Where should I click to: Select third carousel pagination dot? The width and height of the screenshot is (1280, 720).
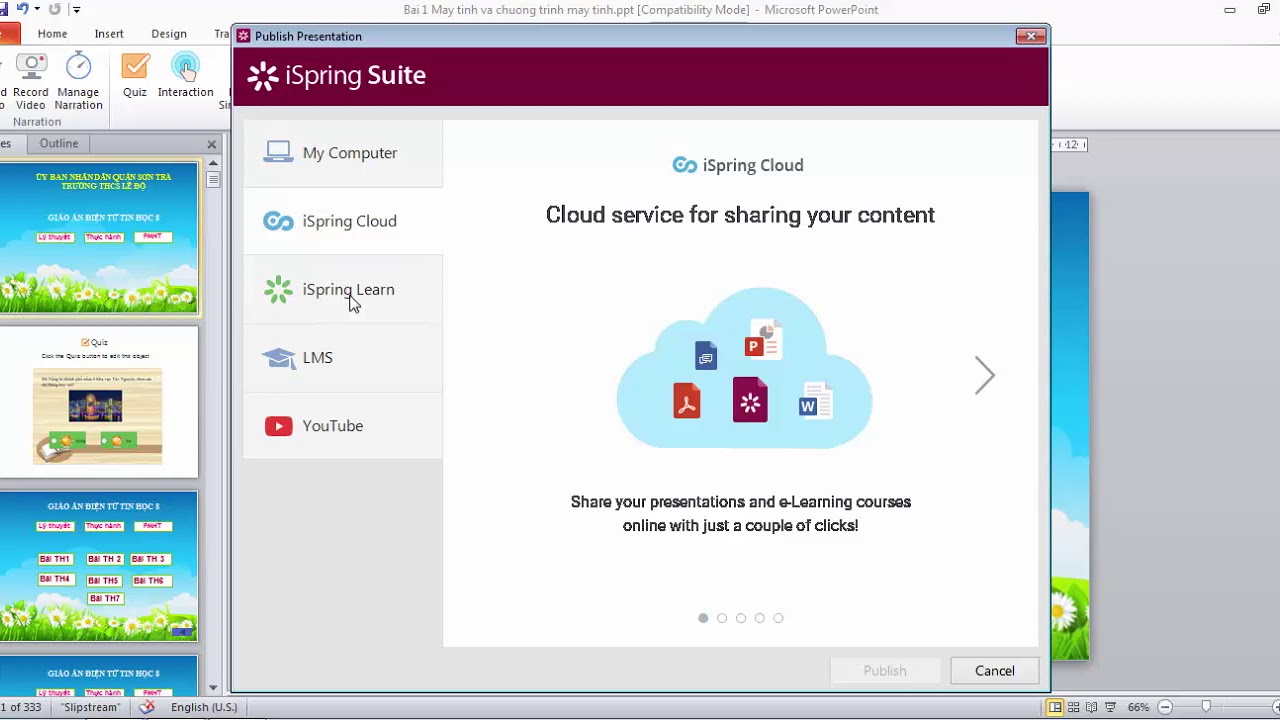pos(741,618)
